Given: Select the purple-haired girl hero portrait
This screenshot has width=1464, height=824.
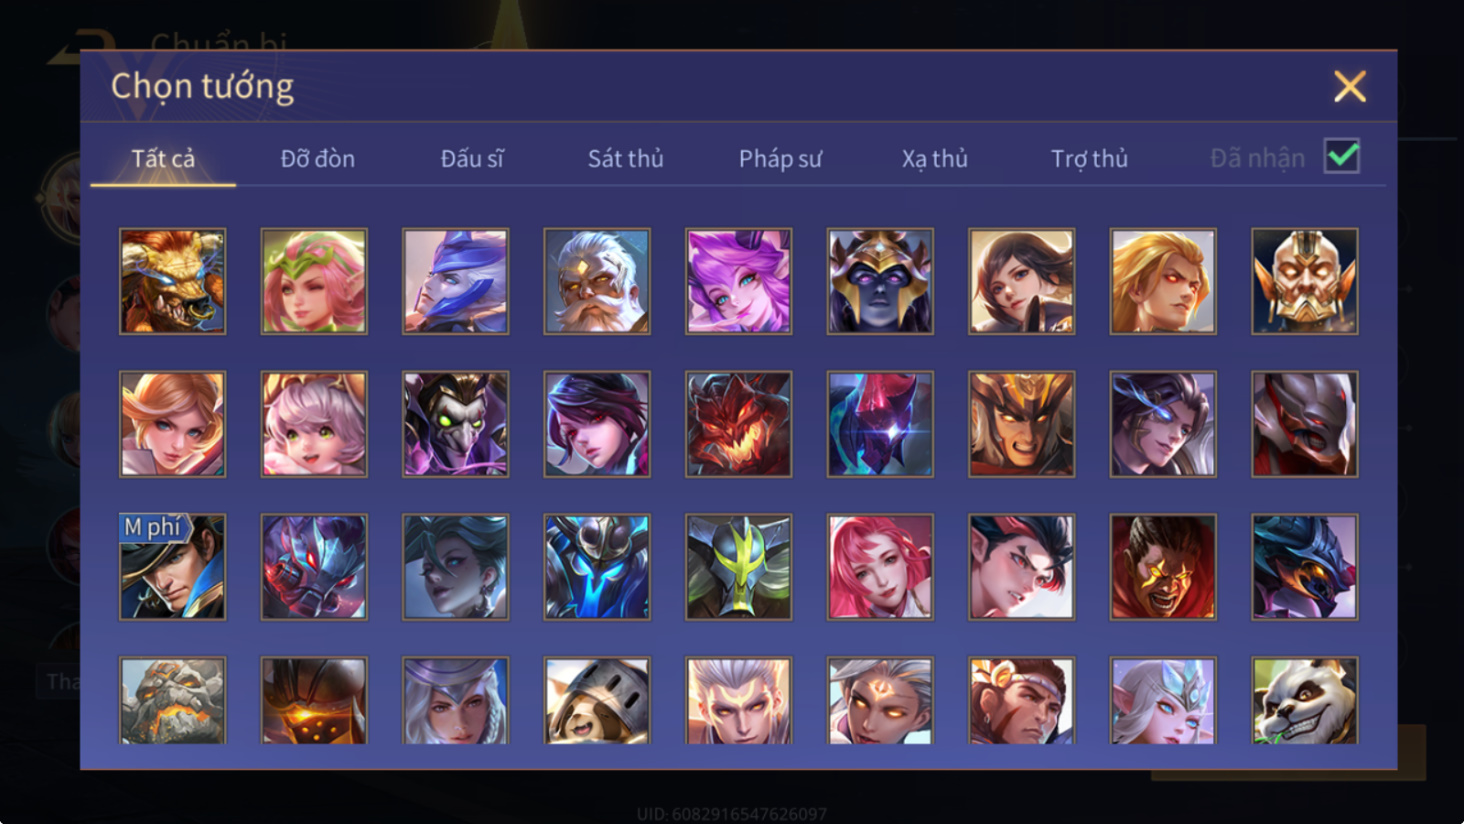Looking at the screenshot, I should (x=738, y=281).
